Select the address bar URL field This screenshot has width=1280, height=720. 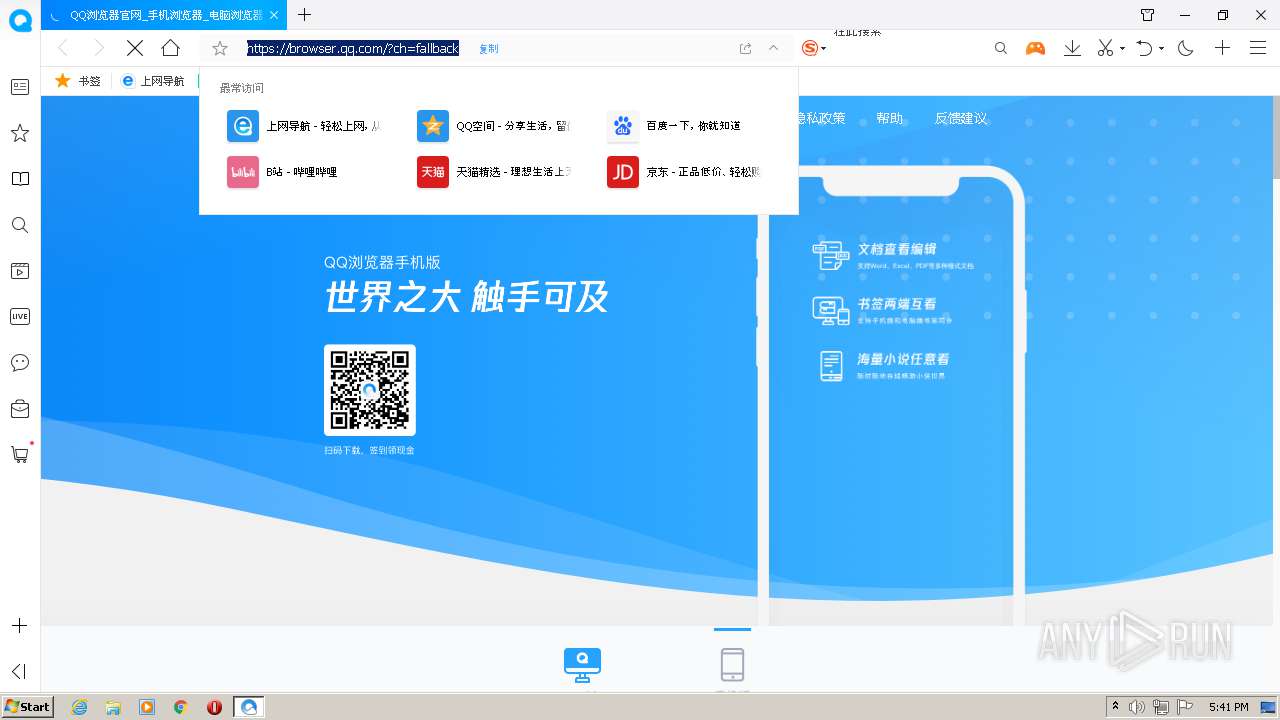353,48
